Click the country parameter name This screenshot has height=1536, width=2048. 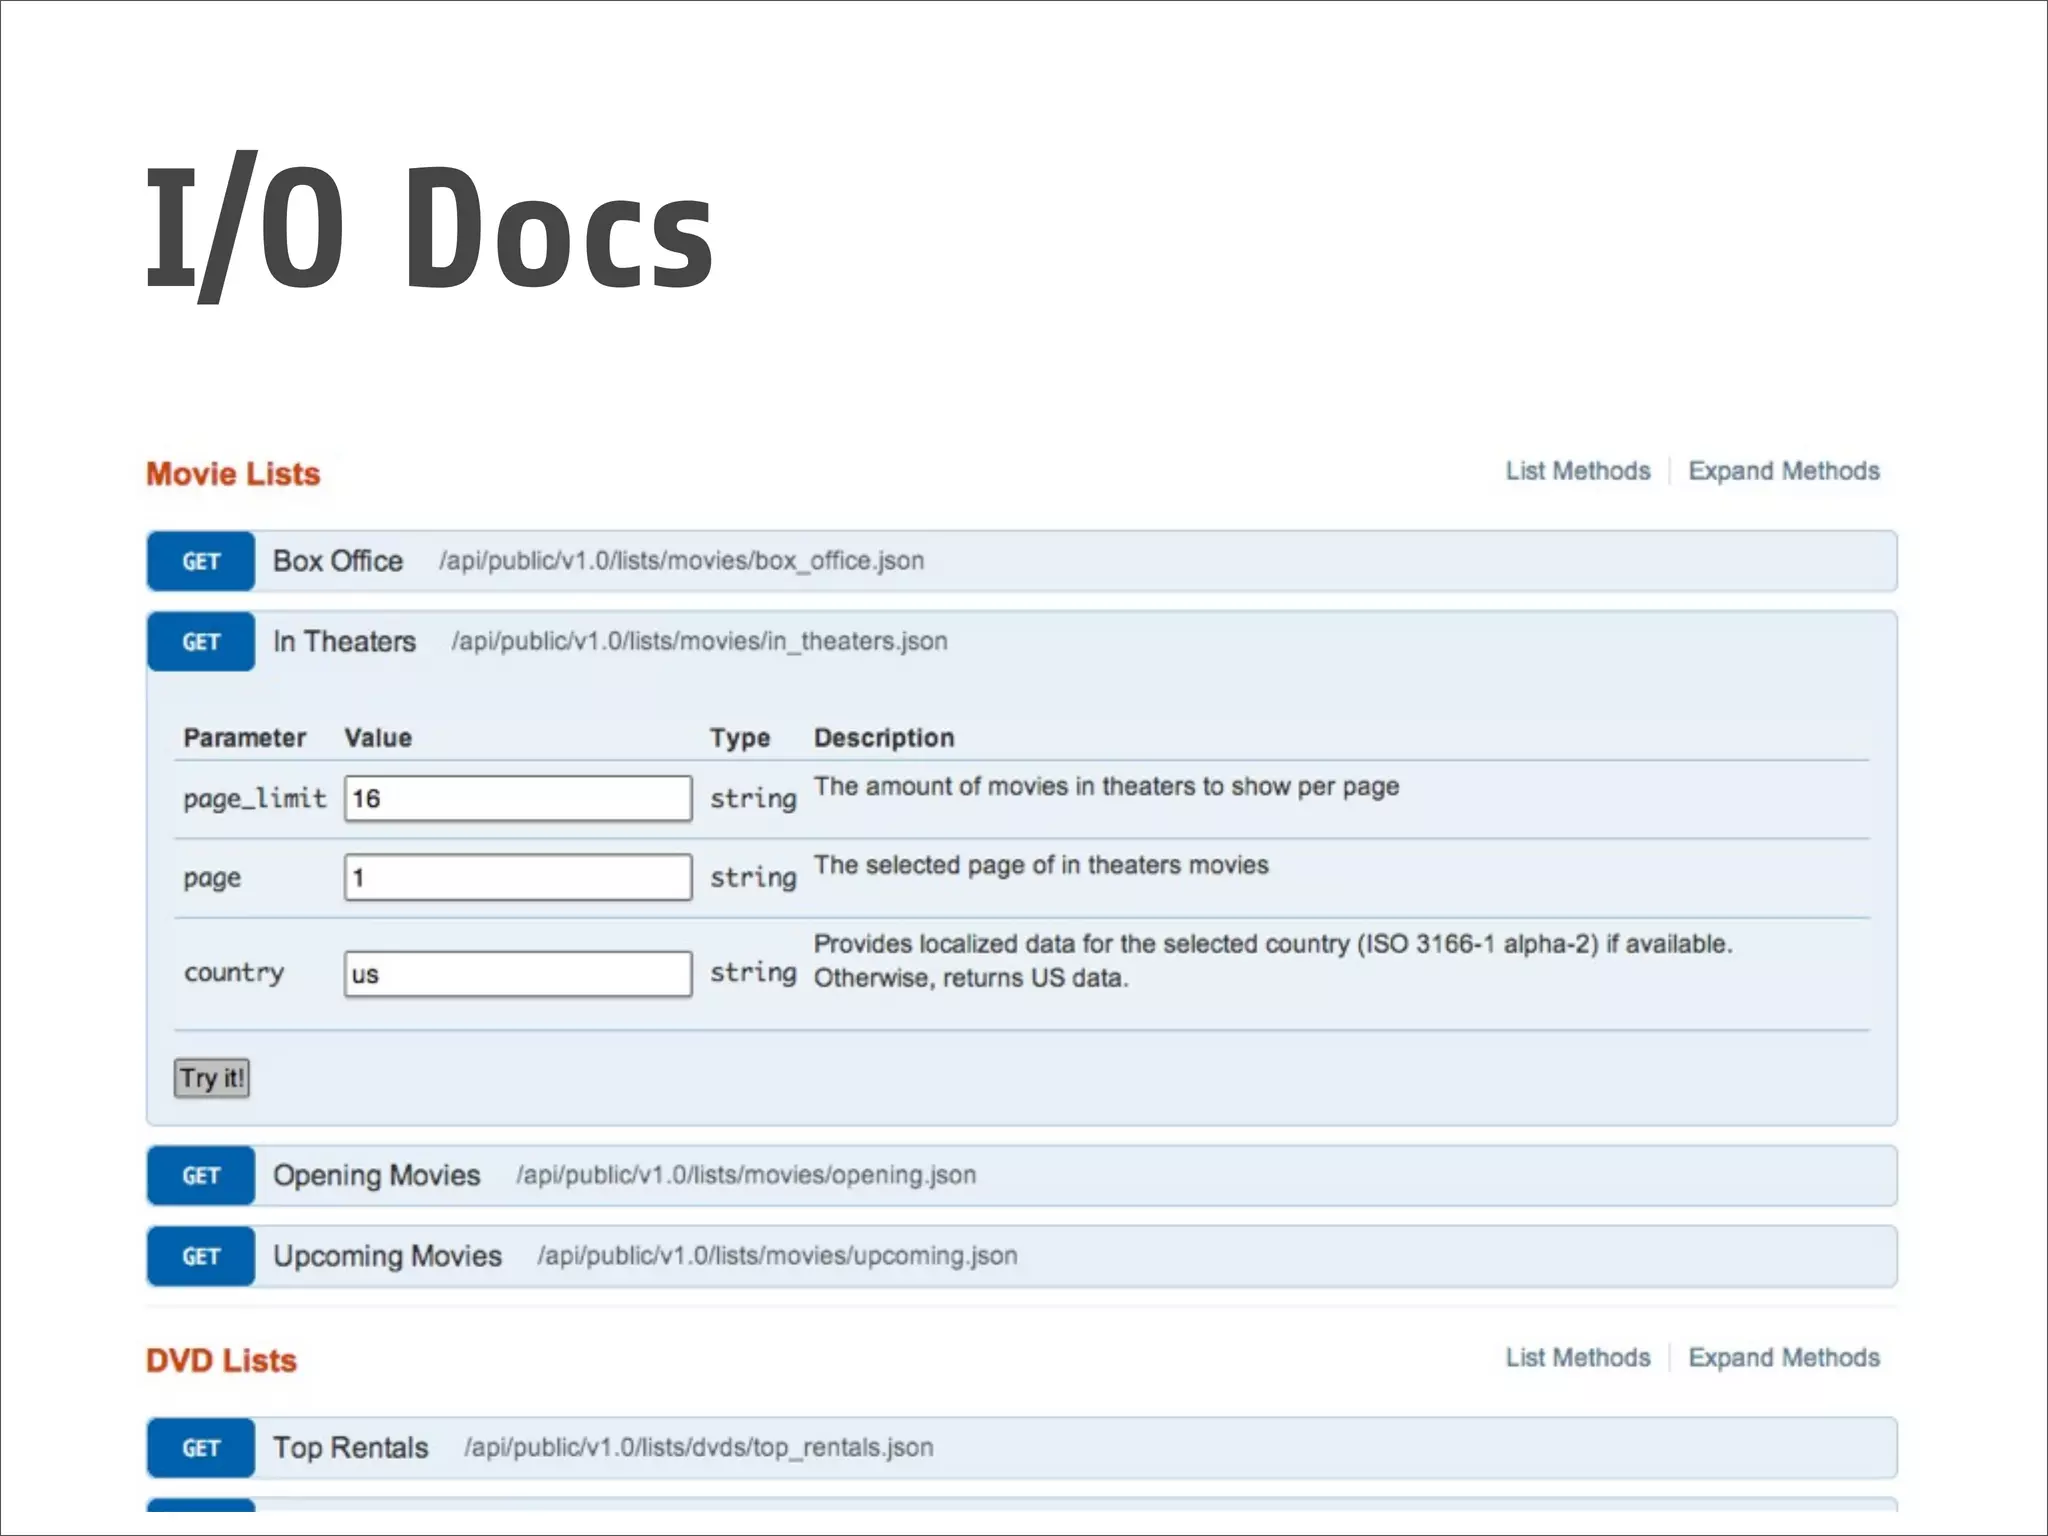coord(234,973)
